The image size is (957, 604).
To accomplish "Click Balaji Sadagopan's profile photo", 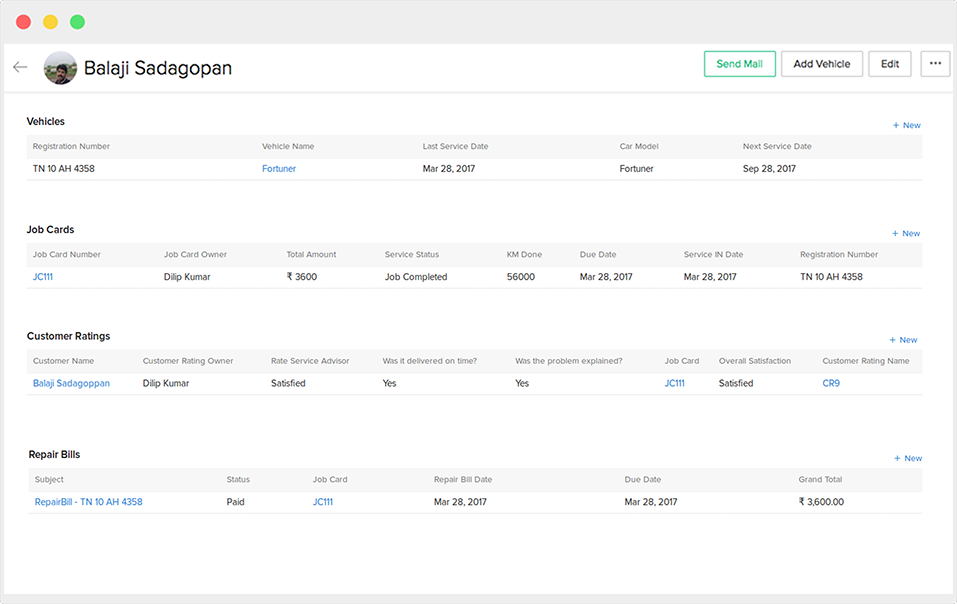I will [60, 68].
